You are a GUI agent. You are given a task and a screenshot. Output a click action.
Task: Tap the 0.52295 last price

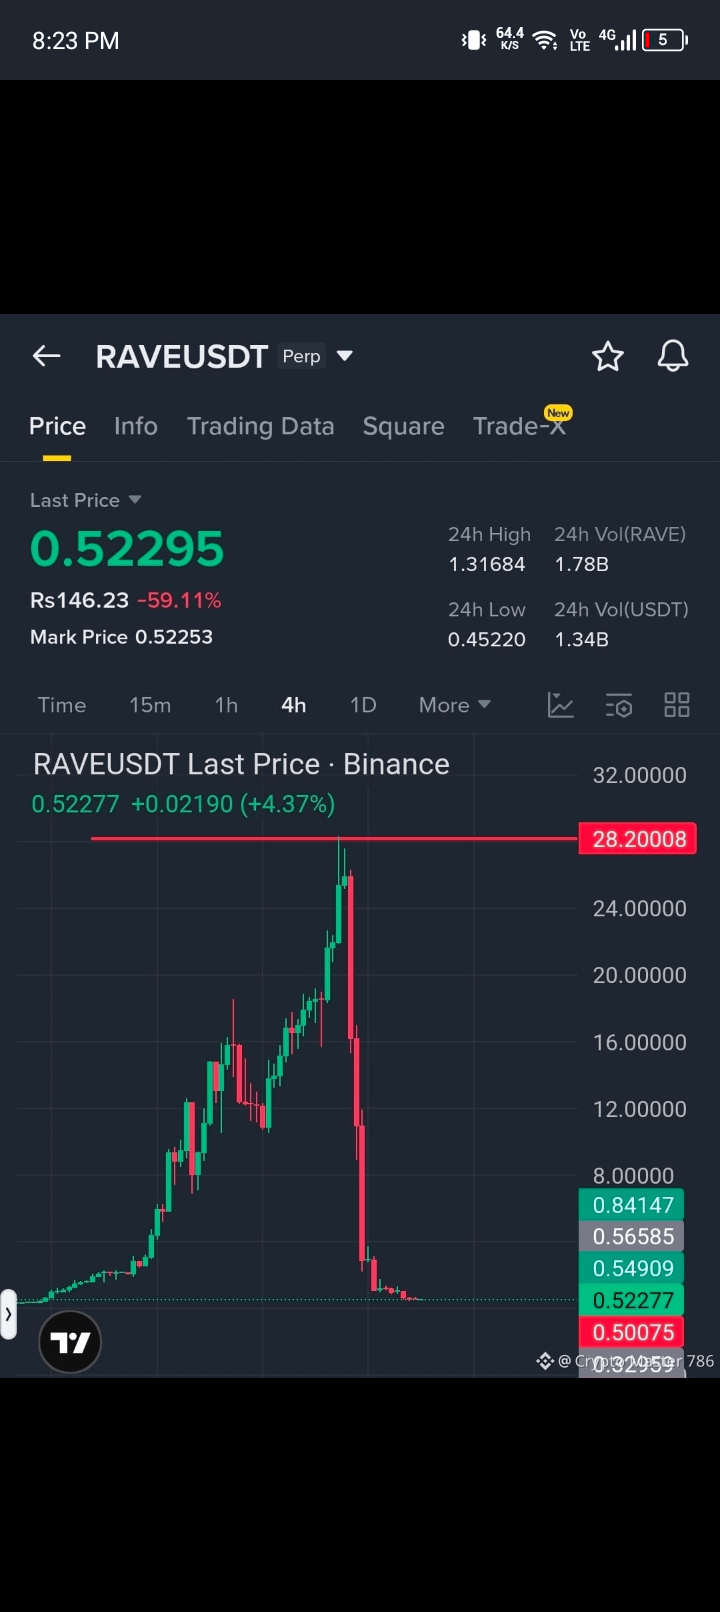[x=127, y=548]
